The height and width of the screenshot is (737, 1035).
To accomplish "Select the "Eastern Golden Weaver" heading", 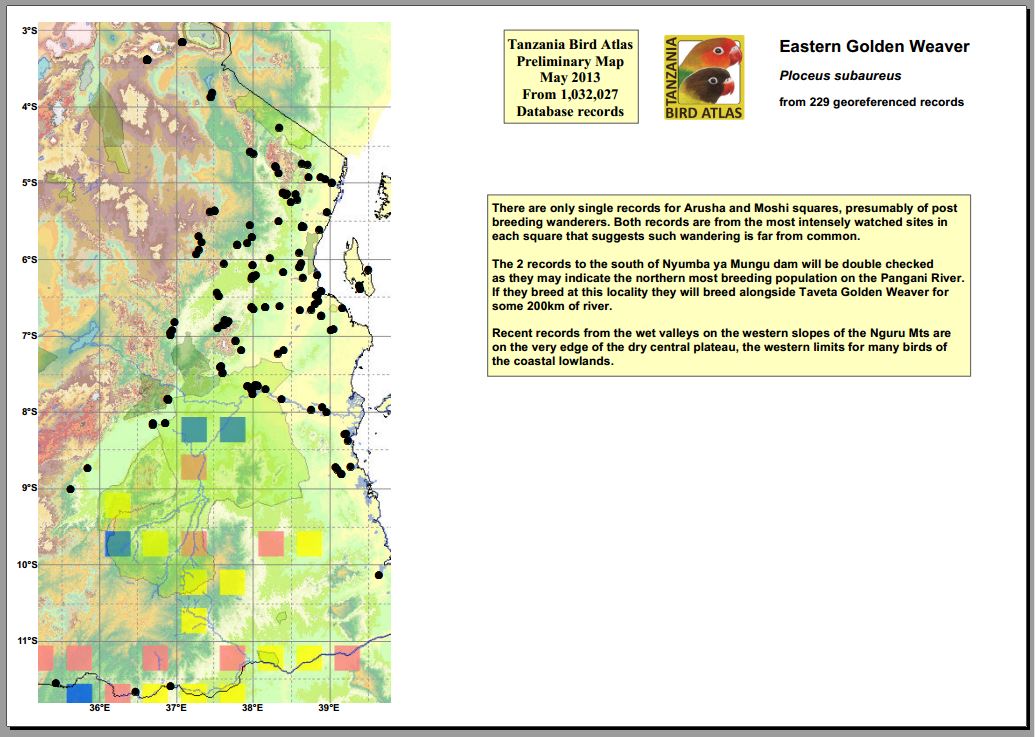I will 873,47.
